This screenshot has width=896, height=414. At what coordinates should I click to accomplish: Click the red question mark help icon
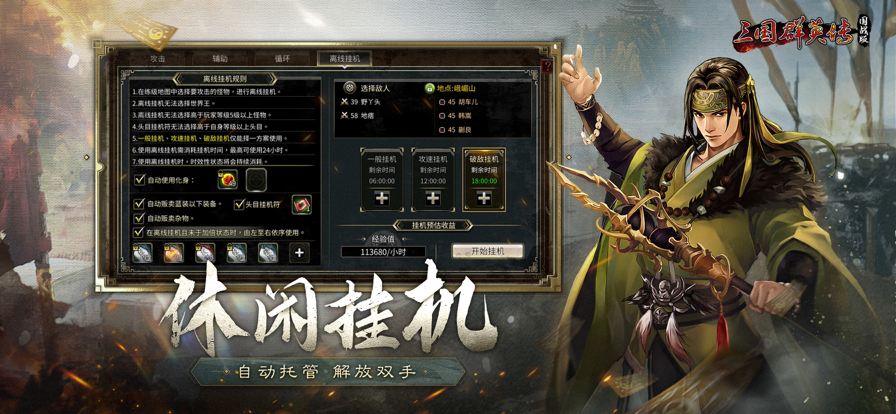547,65
